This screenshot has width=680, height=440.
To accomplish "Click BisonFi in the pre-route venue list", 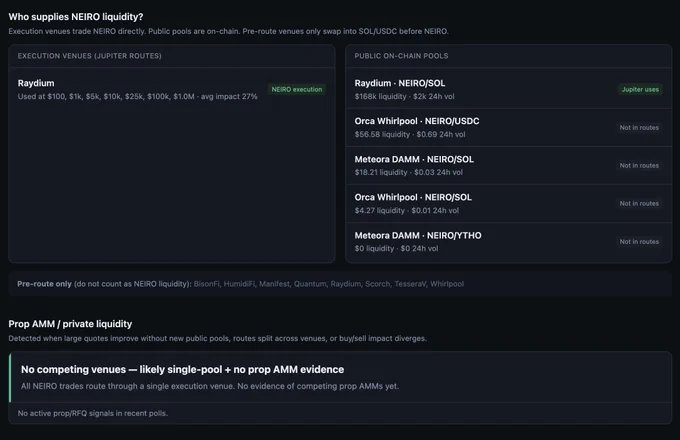I will 206,284.
